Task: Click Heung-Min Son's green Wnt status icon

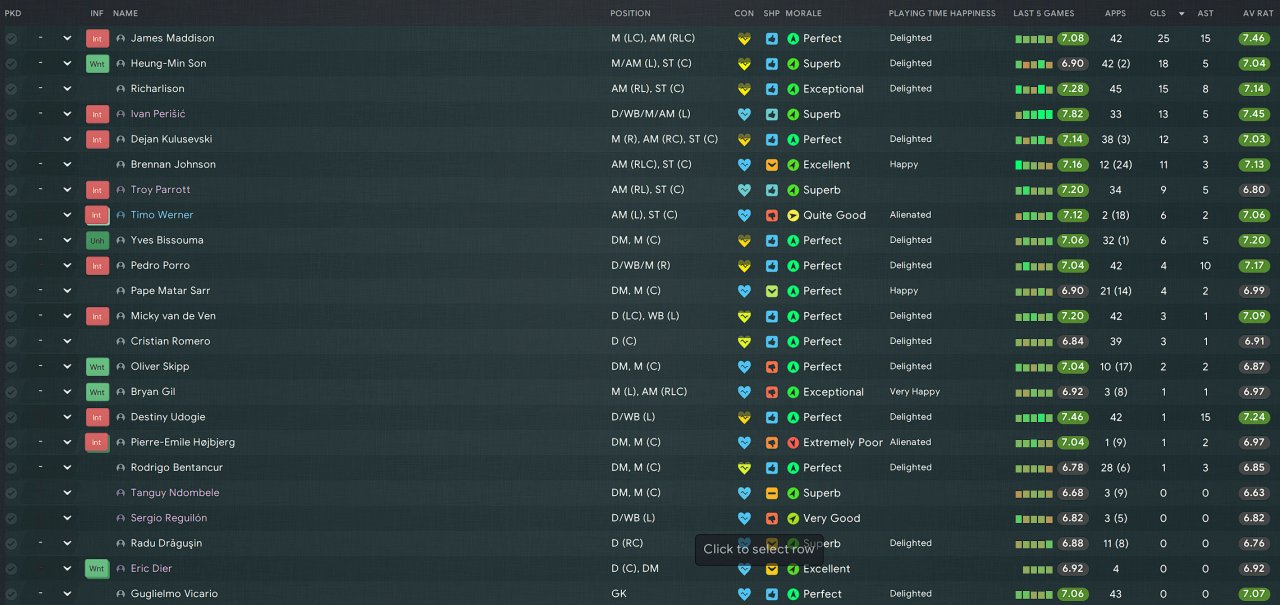Action: (x=97, y=63)
